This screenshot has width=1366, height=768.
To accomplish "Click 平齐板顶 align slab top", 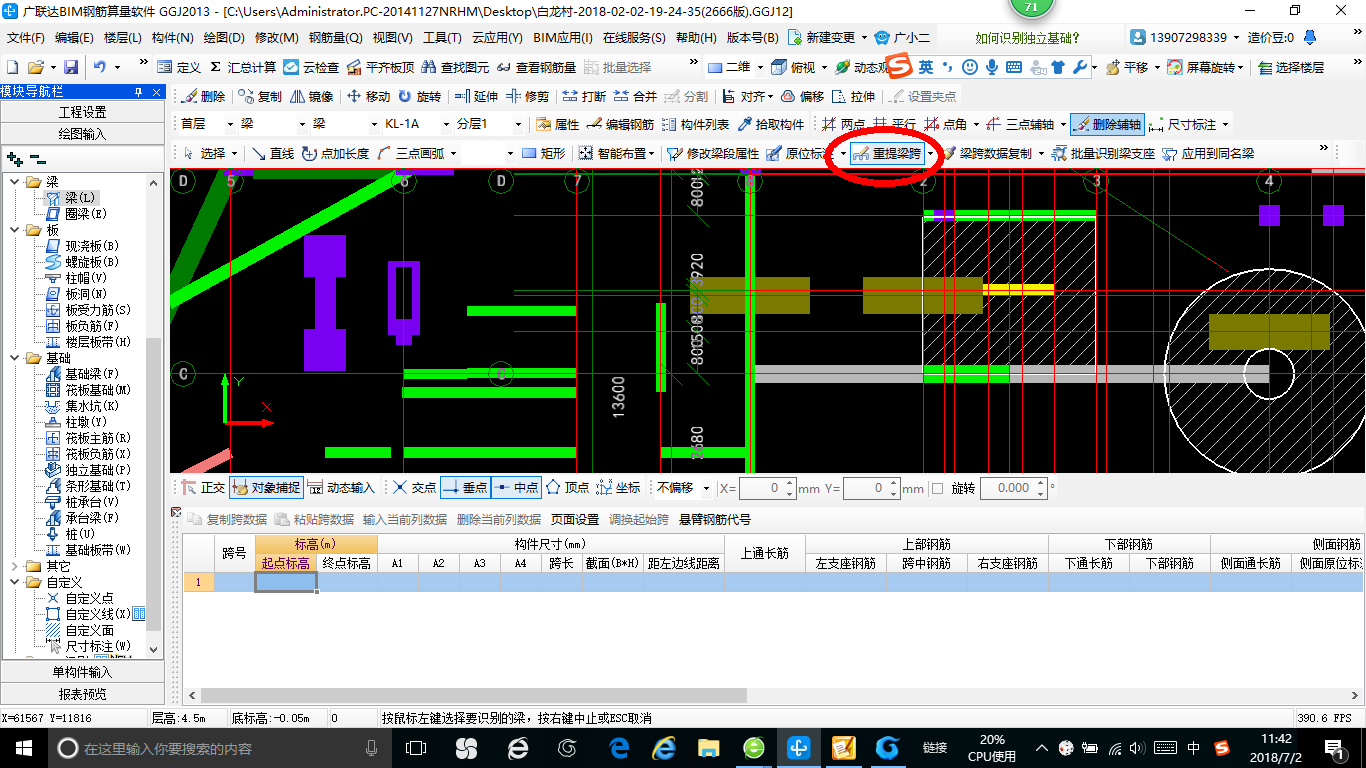I will 380,67.
